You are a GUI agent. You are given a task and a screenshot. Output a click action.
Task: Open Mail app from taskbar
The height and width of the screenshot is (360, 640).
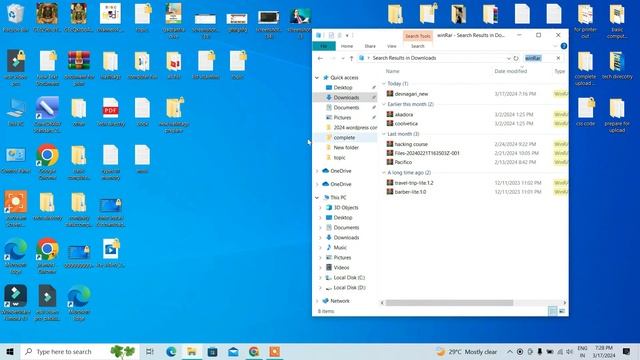coord(233,351)
